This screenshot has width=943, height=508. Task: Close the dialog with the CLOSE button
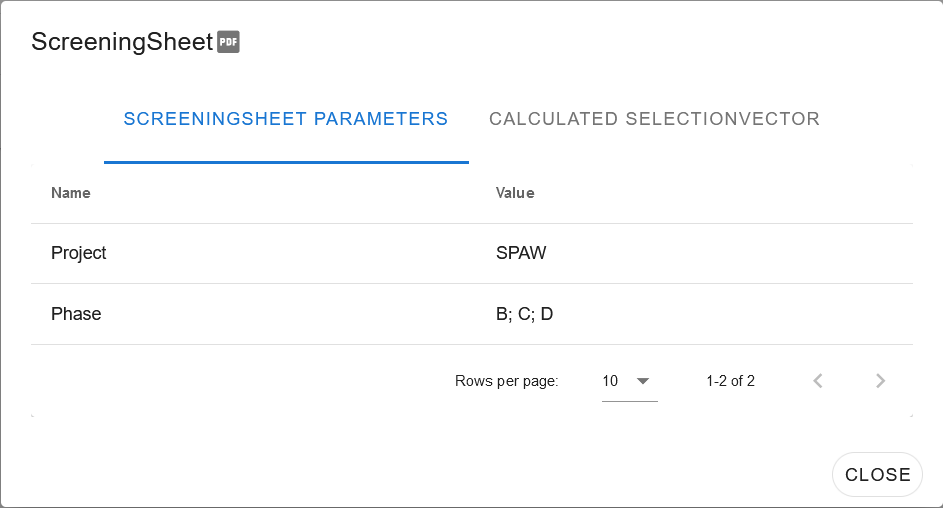pyautogui.click(x=877, y=474)
